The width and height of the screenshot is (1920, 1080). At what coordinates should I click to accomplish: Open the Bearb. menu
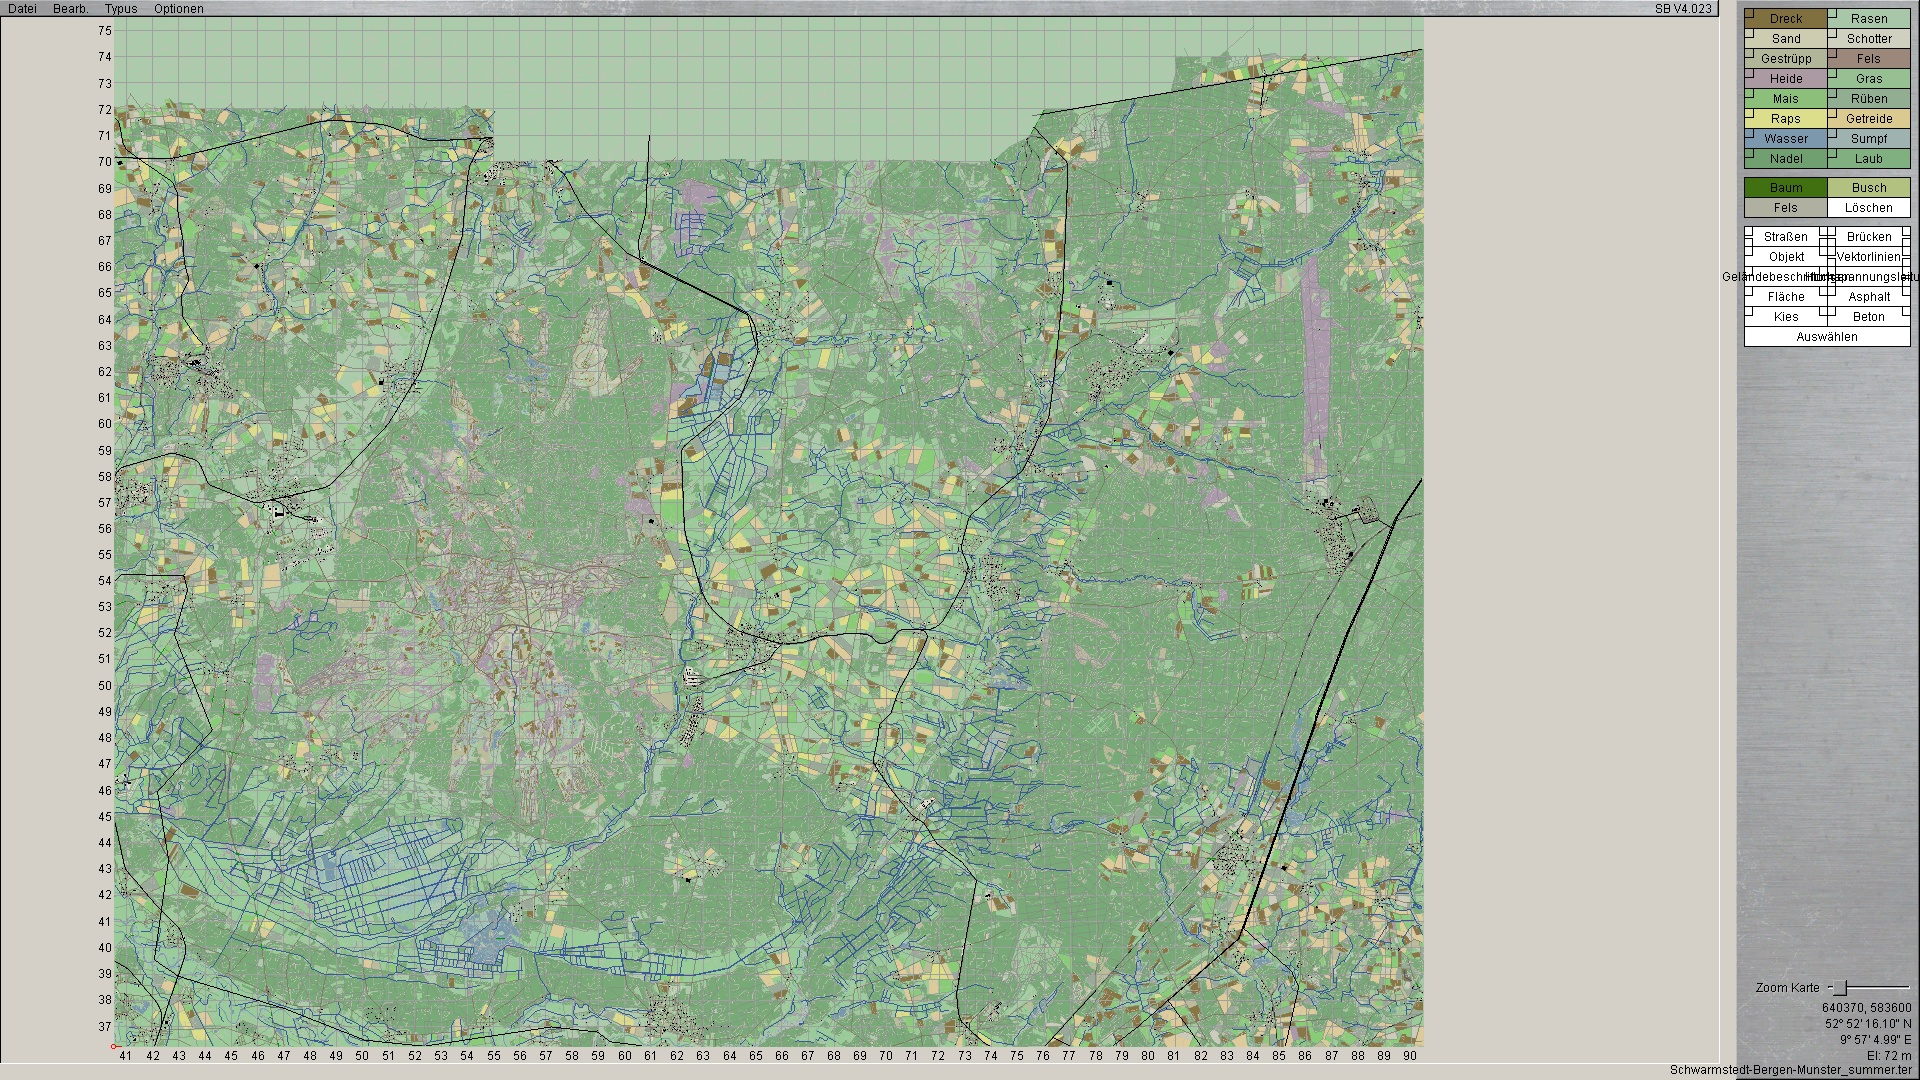[x=71, y=9]
